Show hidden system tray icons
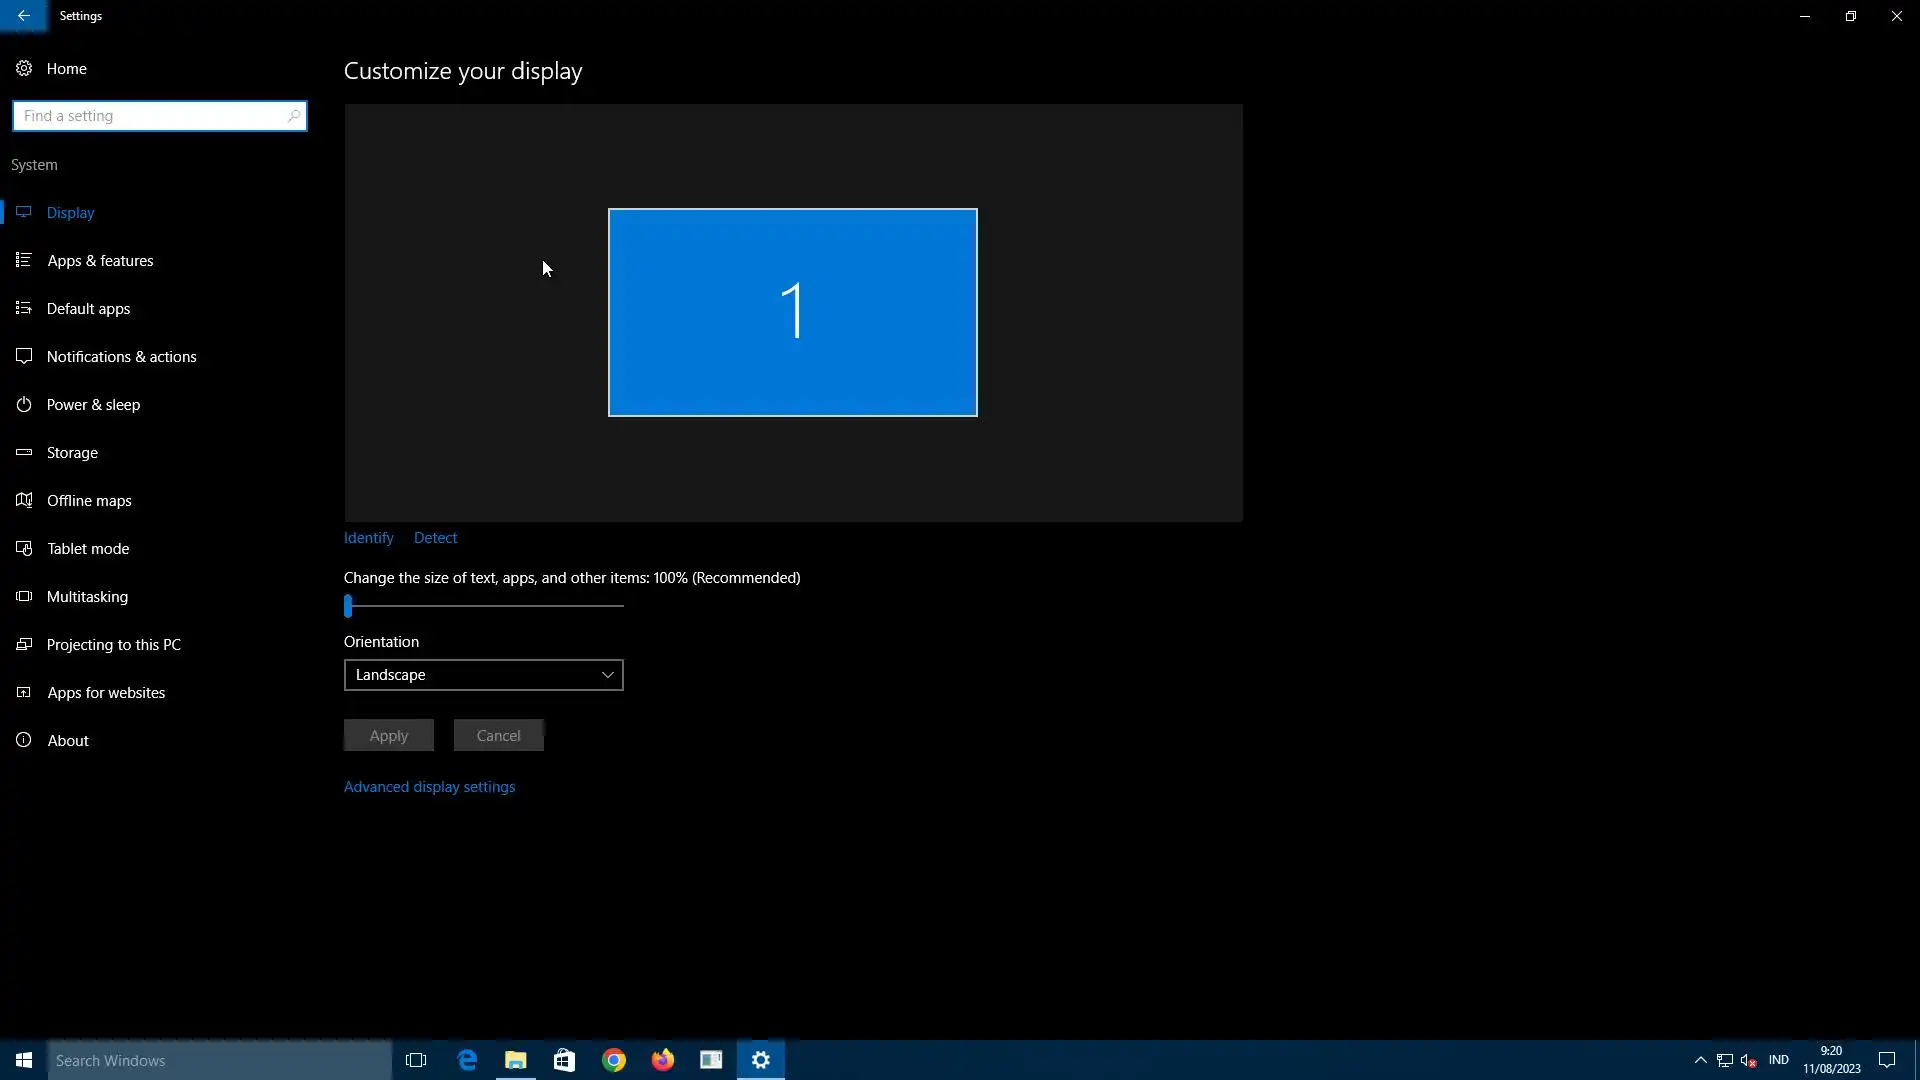The height and width of the screenshot is (1080, 1920). (1700, 1060)
